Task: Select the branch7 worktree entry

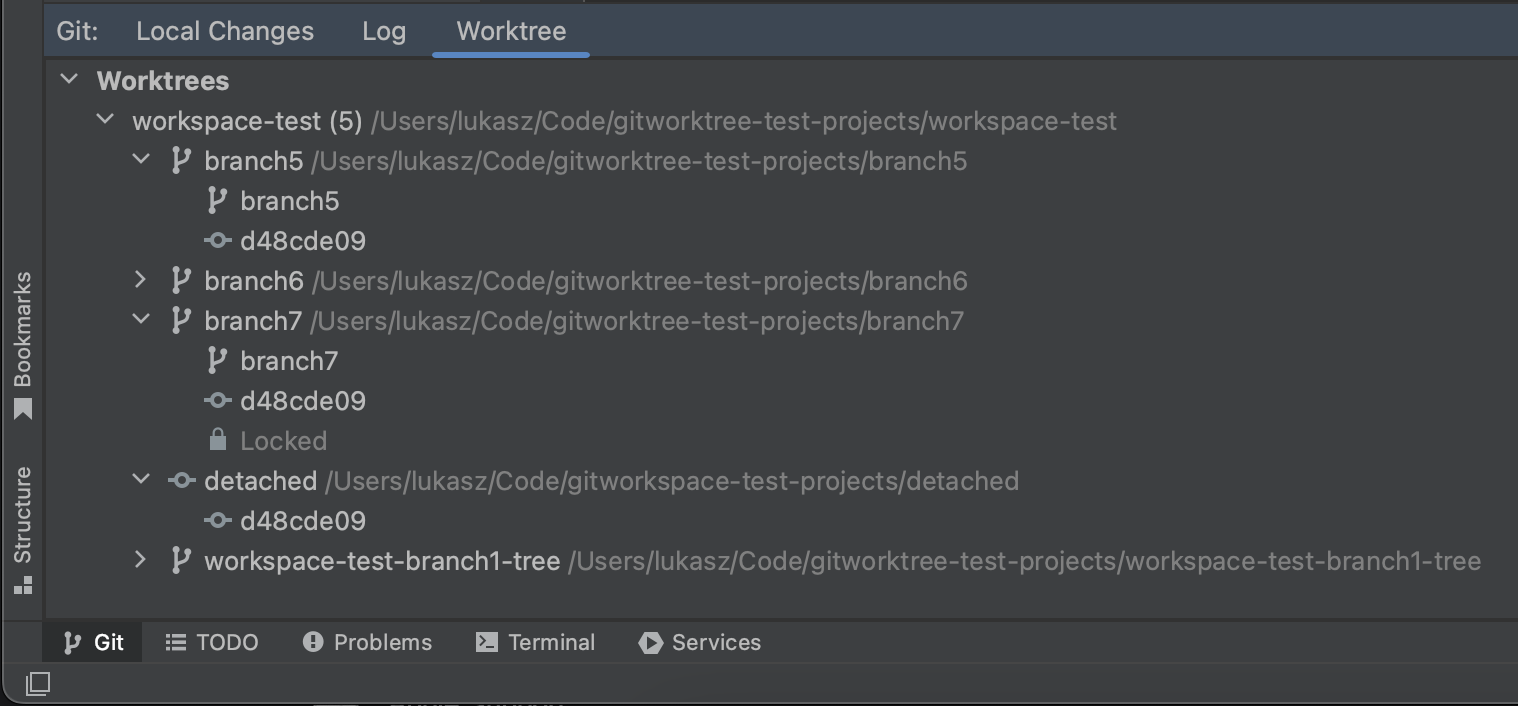Action: [x=254, y=320]
